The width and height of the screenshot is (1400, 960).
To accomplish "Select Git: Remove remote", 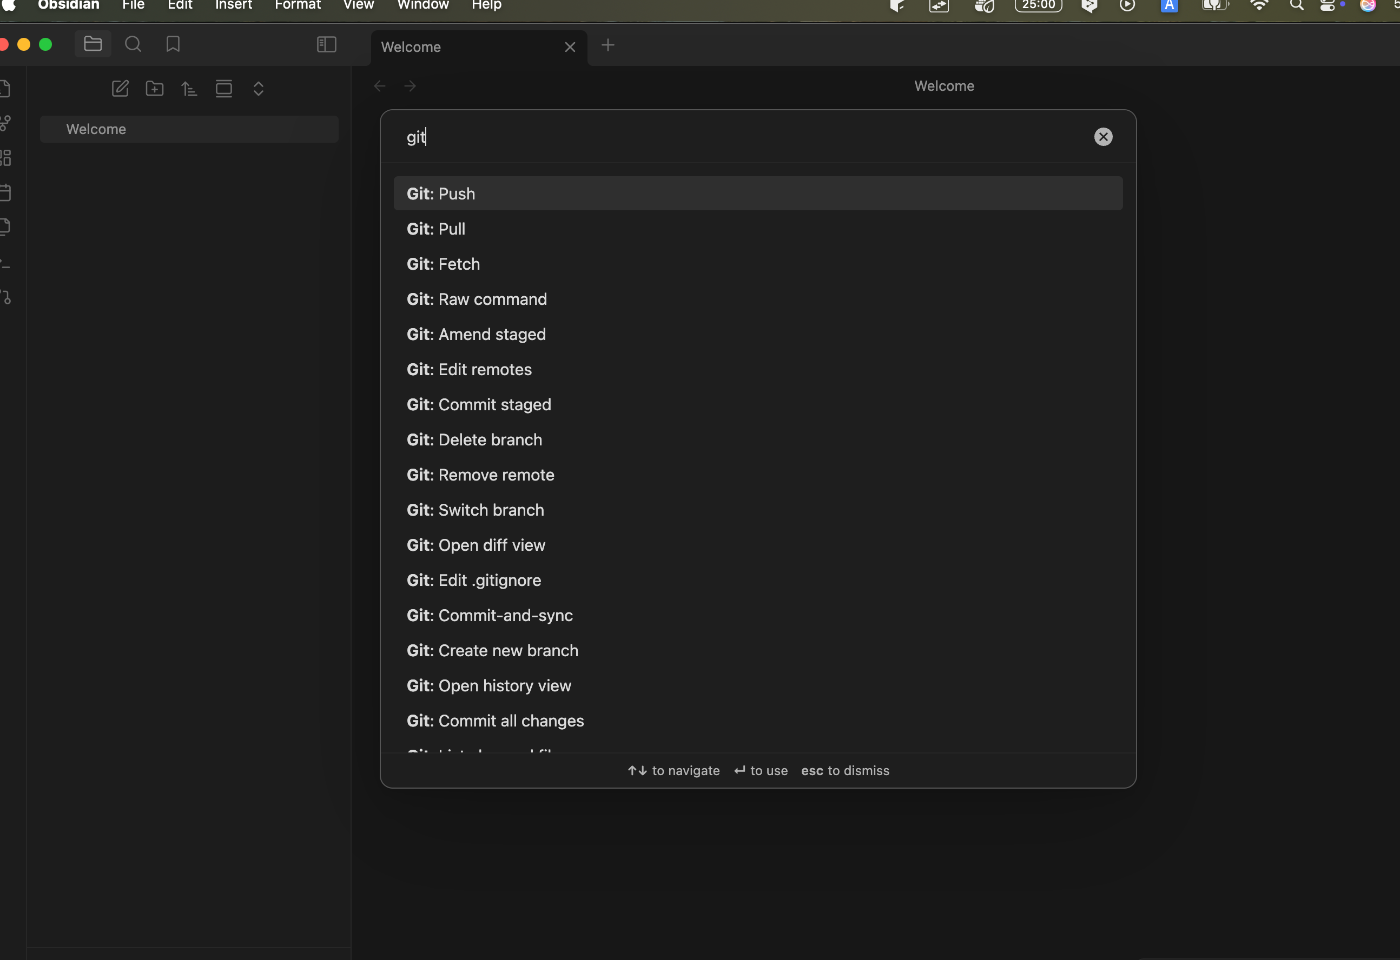I will click(758, 475).
